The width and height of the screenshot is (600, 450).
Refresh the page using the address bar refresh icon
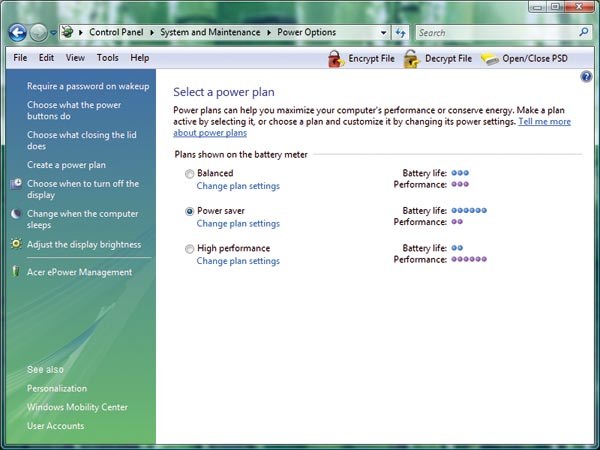click(401, 33)
